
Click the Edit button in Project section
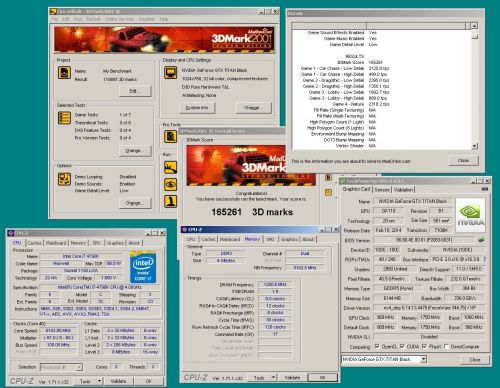click(x=135, y=91)
